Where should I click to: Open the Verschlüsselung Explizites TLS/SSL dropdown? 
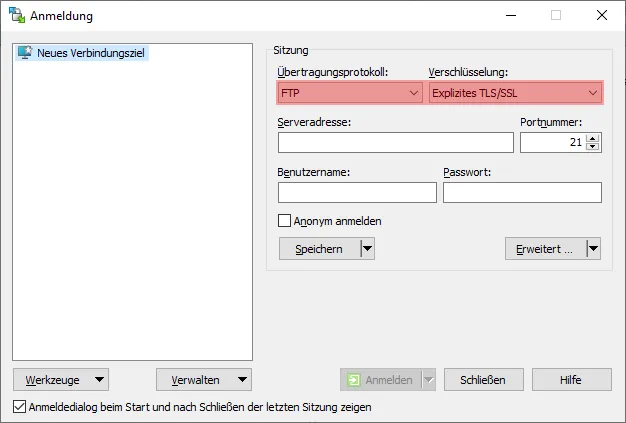(x=515, y=93)
